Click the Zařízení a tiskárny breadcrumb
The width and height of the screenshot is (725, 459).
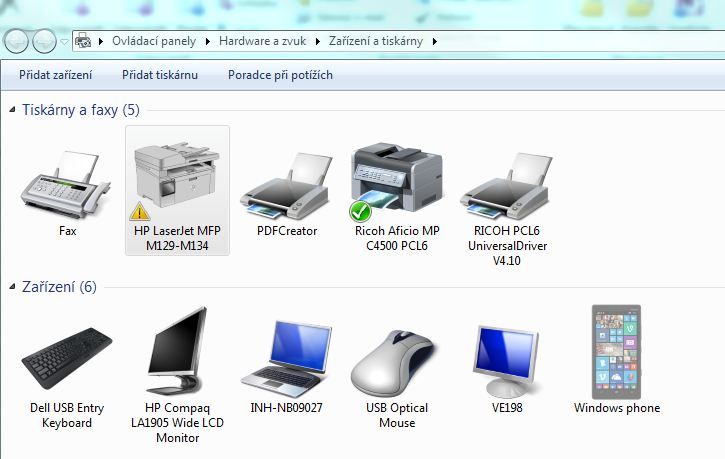[x=375, y=41]
